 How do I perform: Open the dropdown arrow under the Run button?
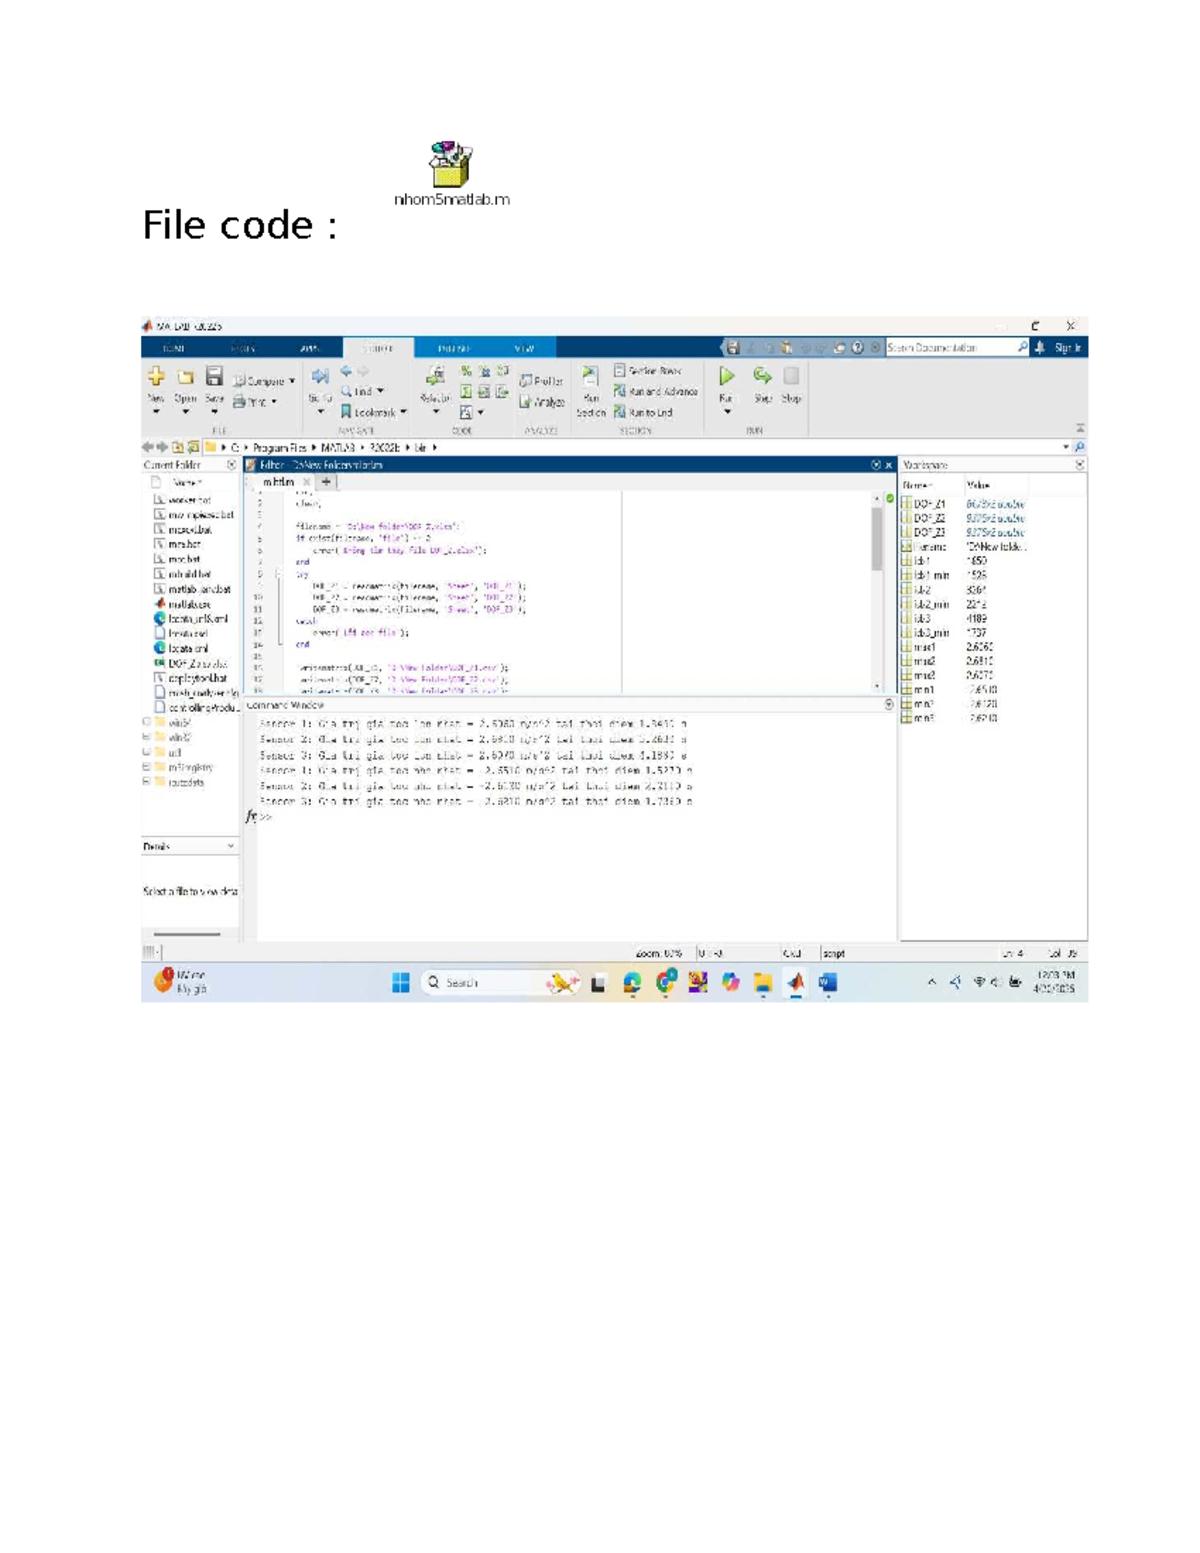tap(727, 412)
